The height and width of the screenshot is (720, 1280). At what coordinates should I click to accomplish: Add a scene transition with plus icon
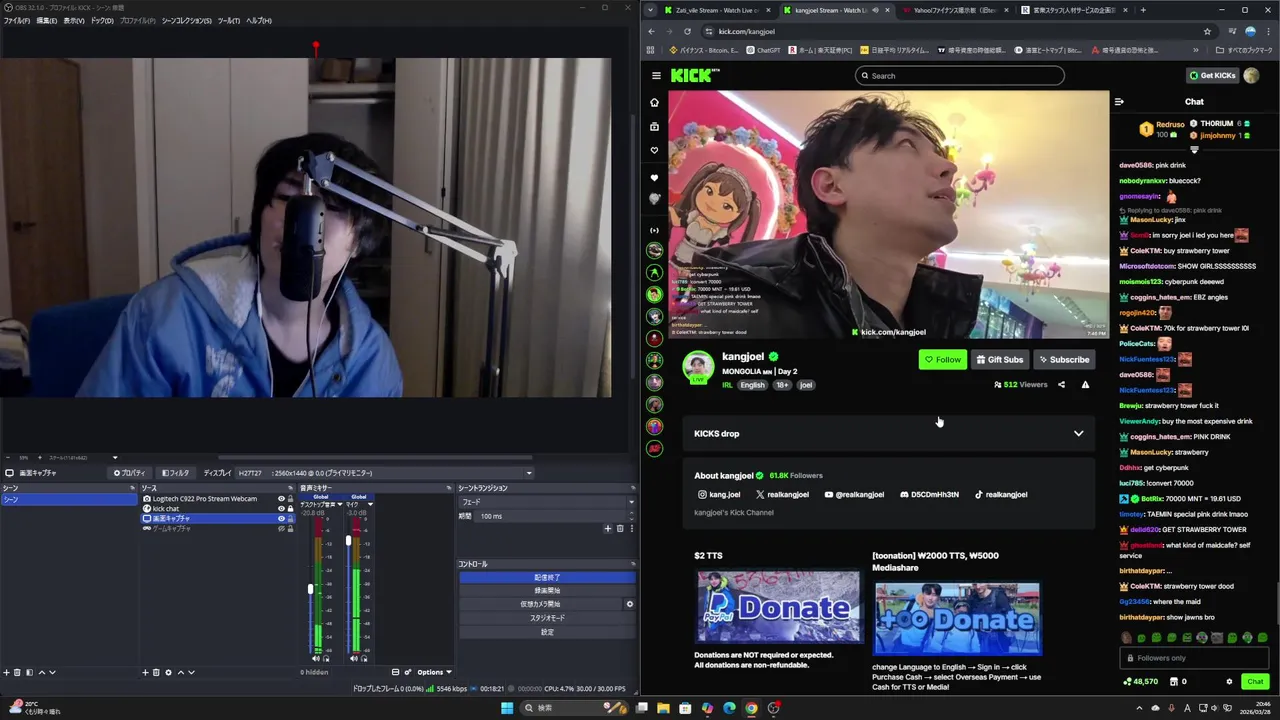(607, 528)
